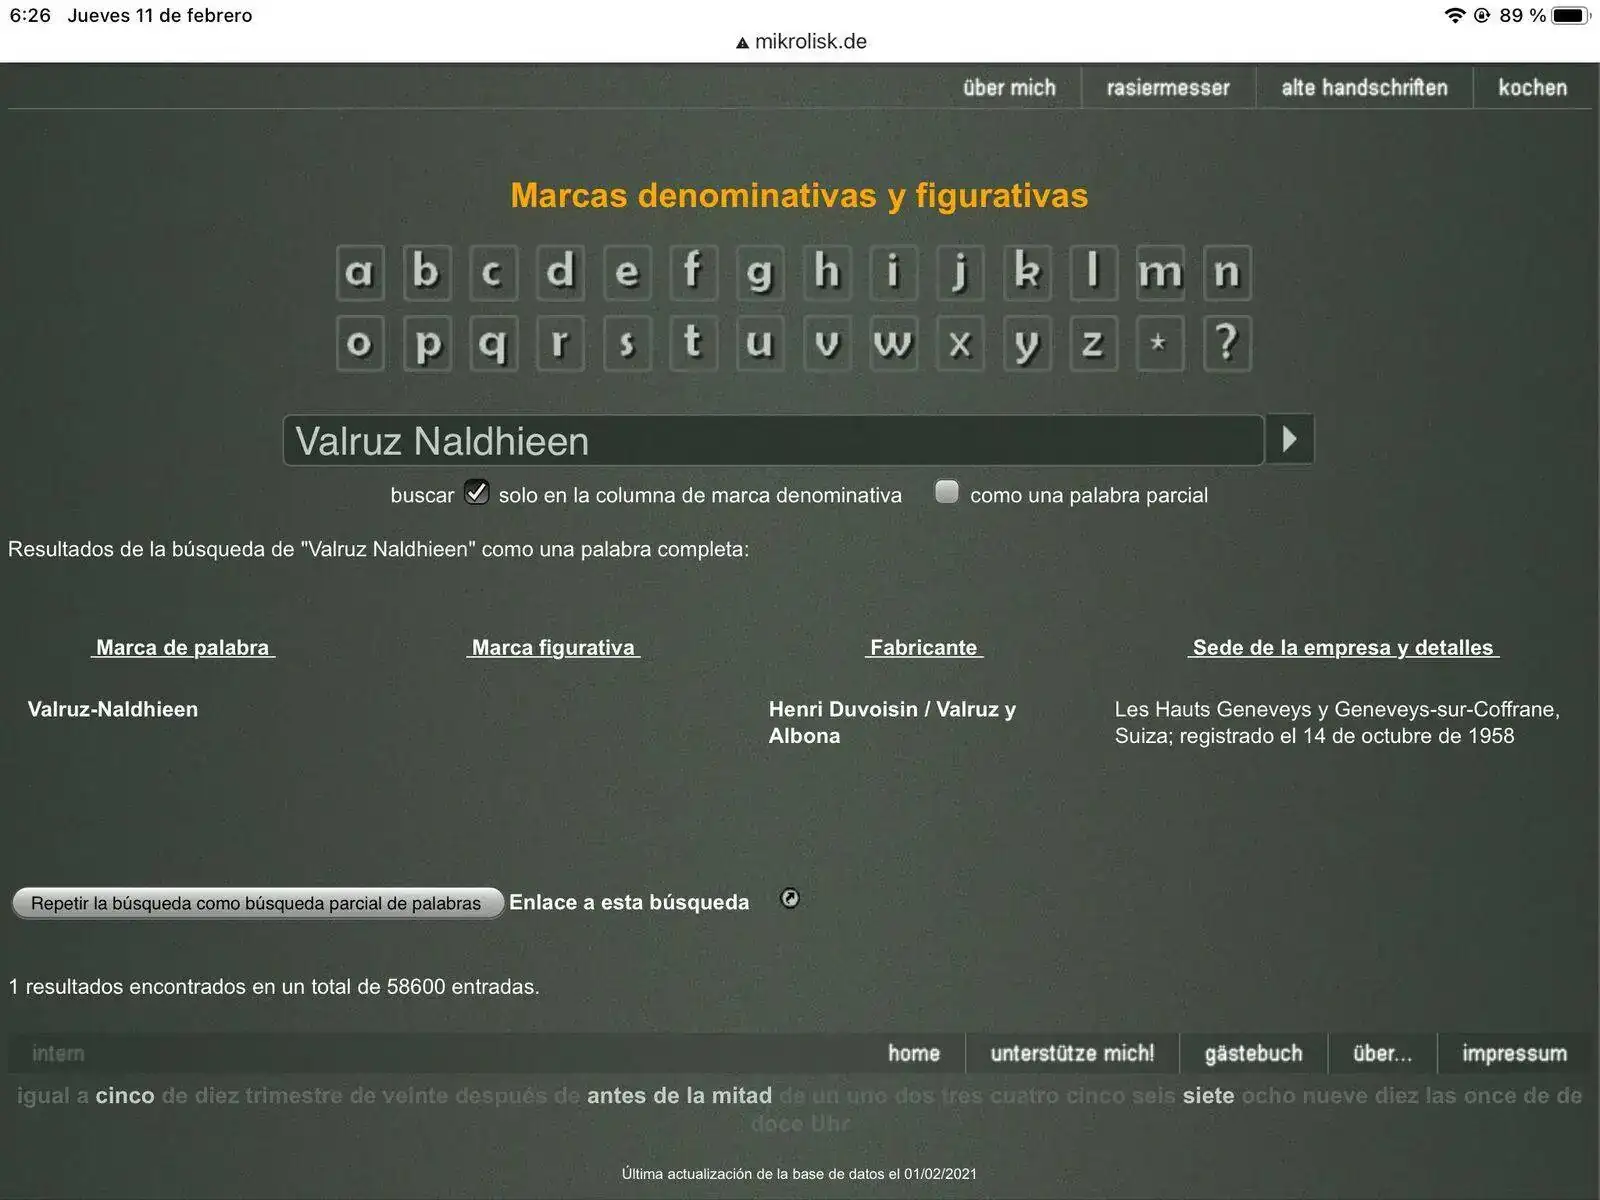The height and width of the screenshot is (1200, 1600).
Task: Click the external link icon beside search link
Action: (x=790, y=898)
